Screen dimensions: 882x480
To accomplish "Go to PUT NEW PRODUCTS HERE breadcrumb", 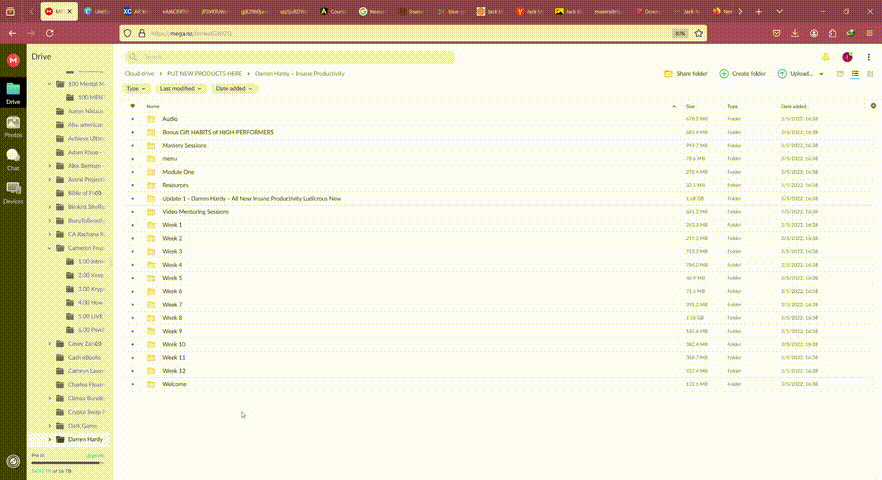I will pos(204,74).
